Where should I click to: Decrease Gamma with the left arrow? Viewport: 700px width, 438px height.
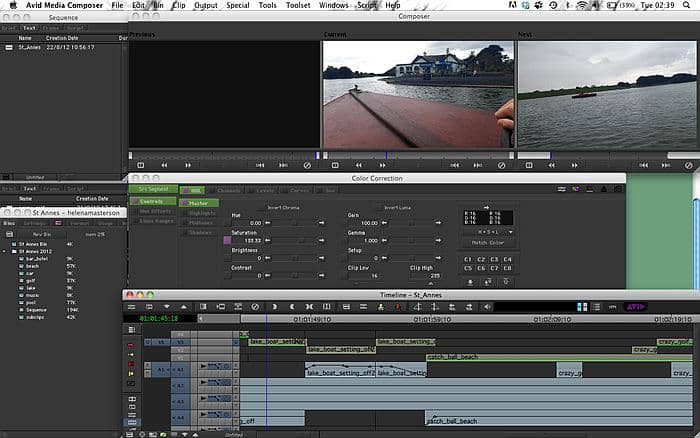tap(384, 241)
